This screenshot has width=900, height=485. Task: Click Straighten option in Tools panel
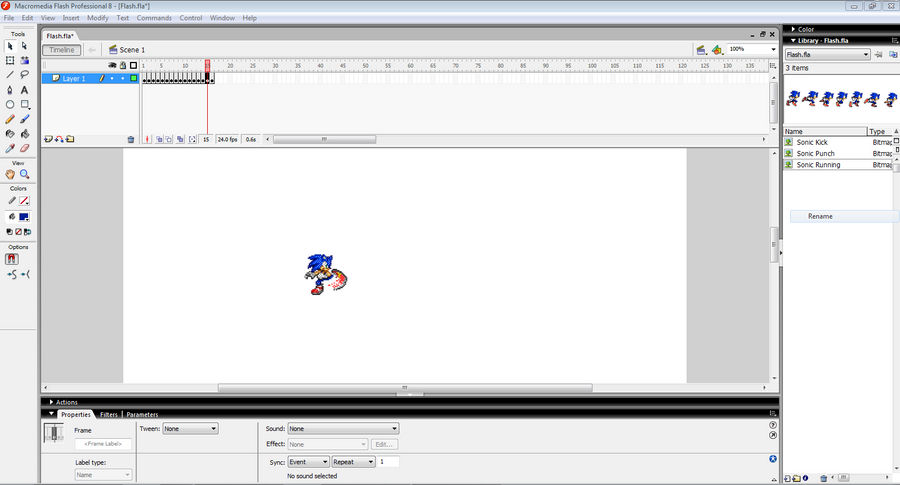25,274
